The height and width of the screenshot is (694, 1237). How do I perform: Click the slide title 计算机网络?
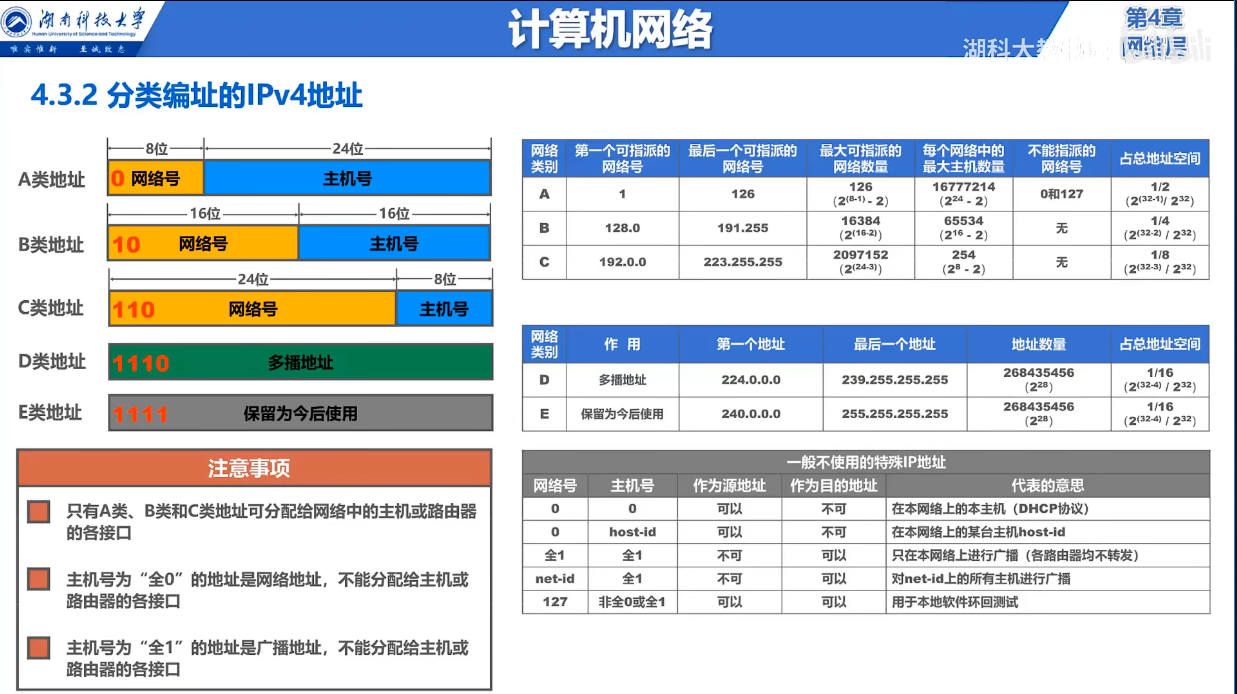[x=611, y=29]
